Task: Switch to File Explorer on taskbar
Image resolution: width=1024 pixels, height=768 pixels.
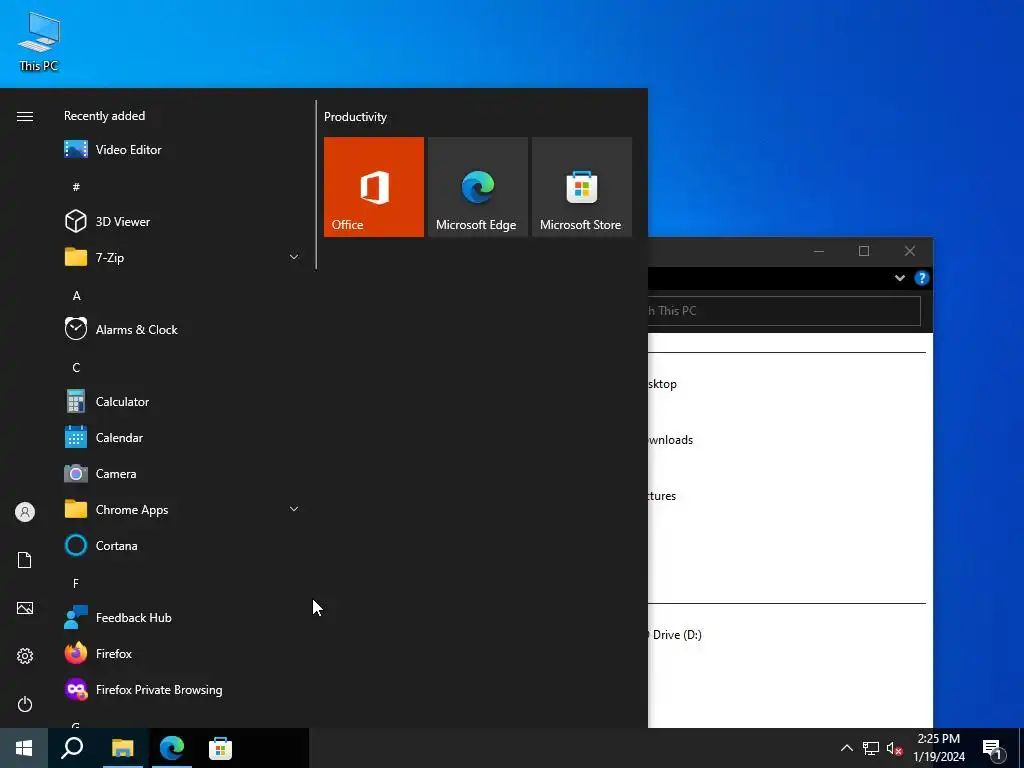Action: 122,748
